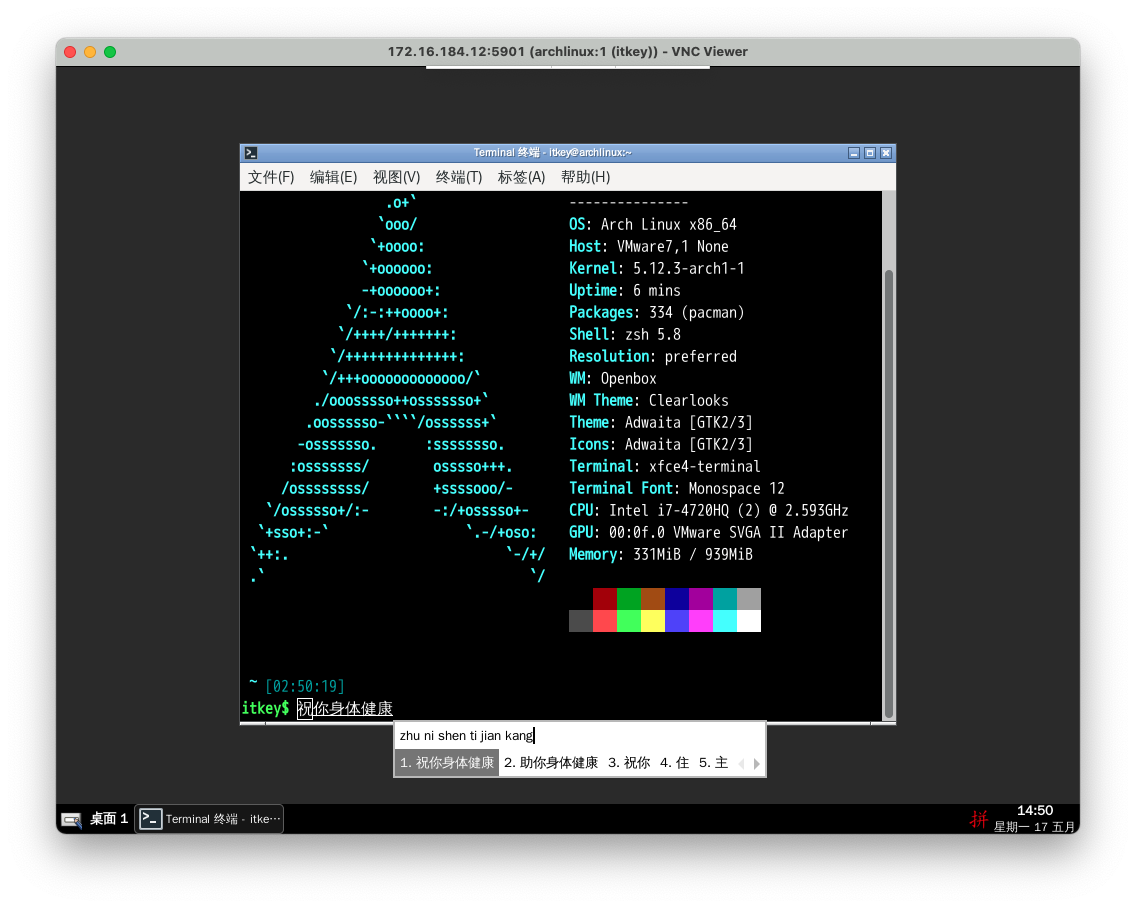
Task: Click the bright cyan color block
Action: [x=724, y=621]
